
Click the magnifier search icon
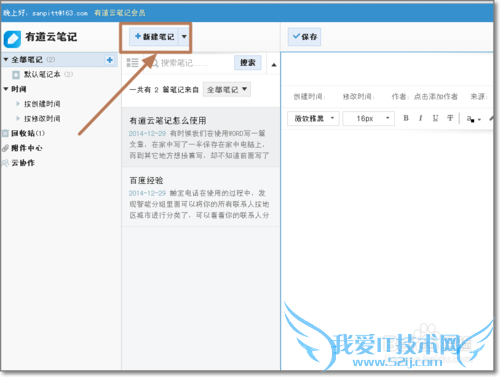[x=155, y=63]
